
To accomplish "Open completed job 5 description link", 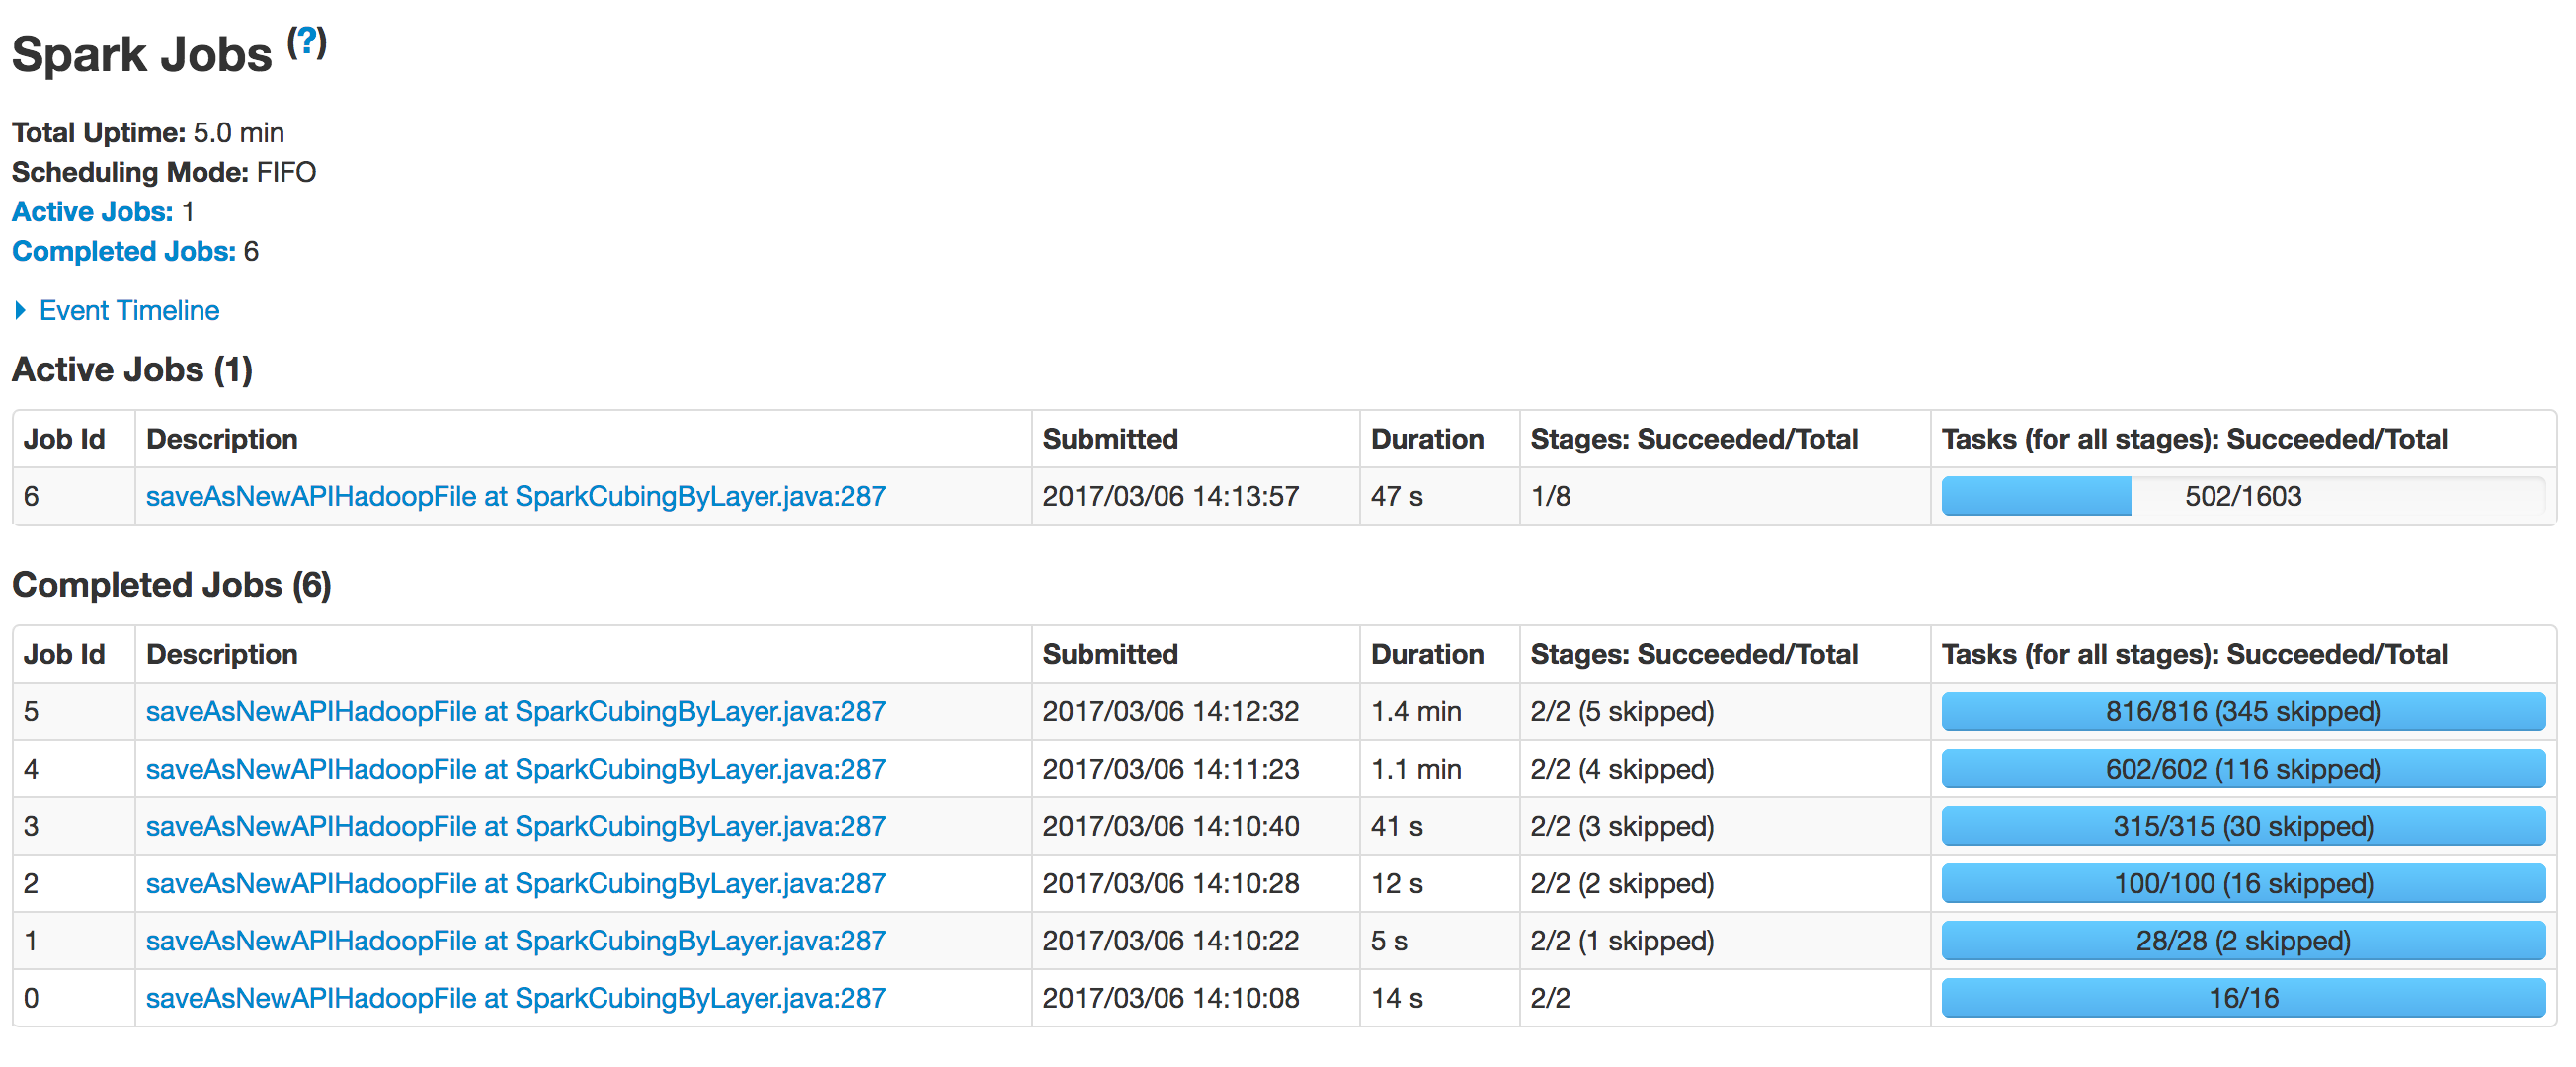I will (x=515, y=711).
